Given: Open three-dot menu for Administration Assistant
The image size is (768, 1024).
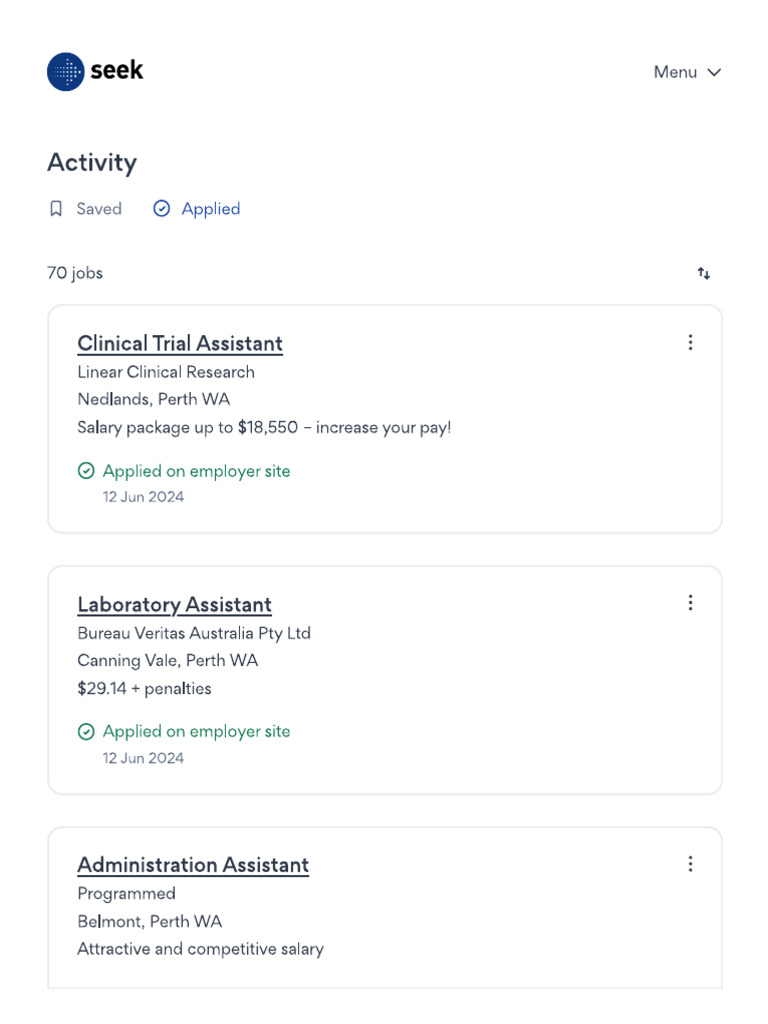Looking at the screenshot, I should (690, 864).
